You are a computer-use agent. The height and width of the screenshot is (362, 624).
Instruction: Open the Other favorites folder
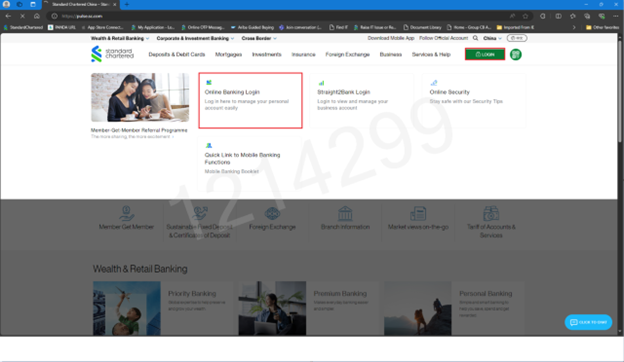tap(602, 27)
